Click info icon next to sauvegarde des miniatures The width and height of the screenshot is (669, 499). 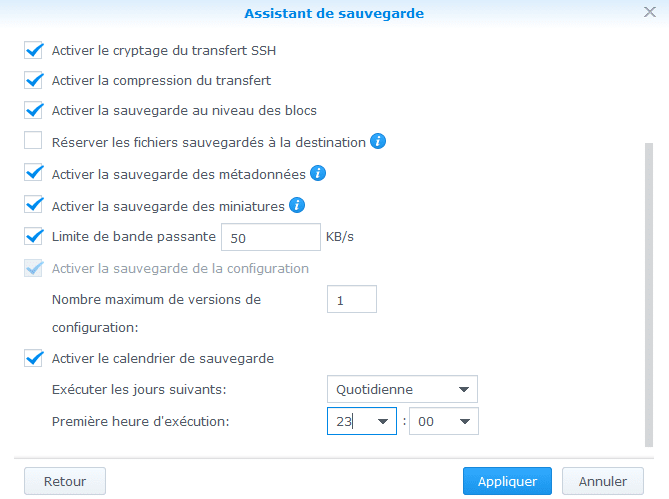coord(297,205)
